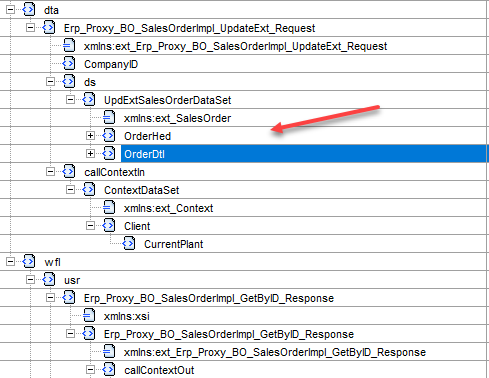Screen dimensions: 489x378
Task: Select the OrderHed tree row
Action: (244, 136)
